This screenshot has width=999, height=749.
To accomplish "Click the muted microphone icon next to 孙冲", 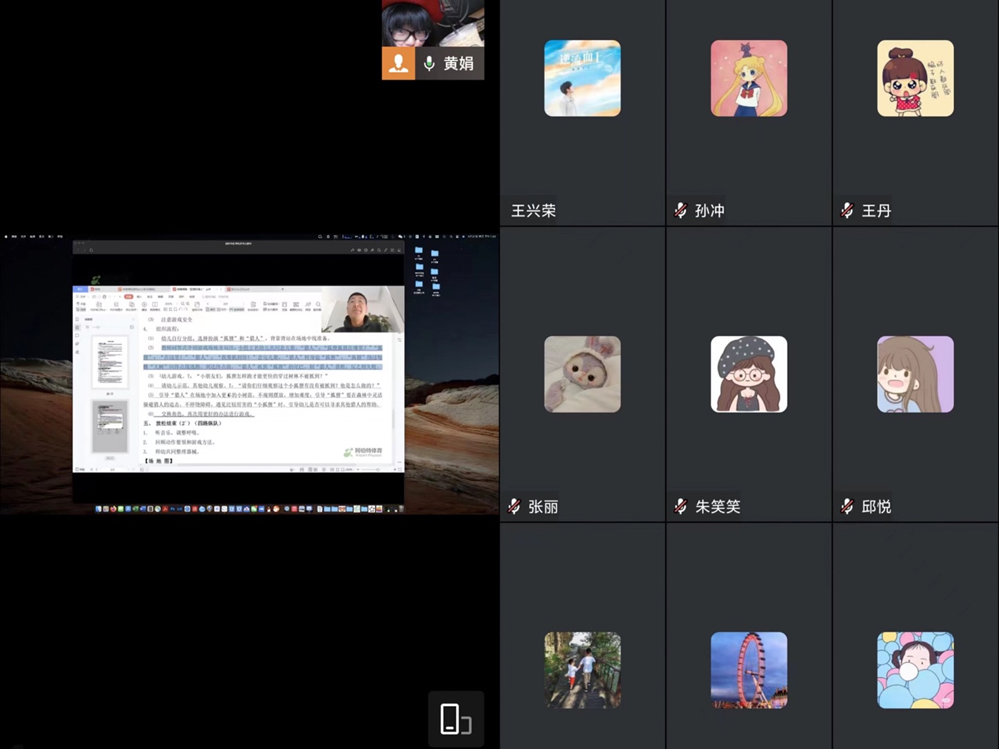I will click(x=681, y=211).
